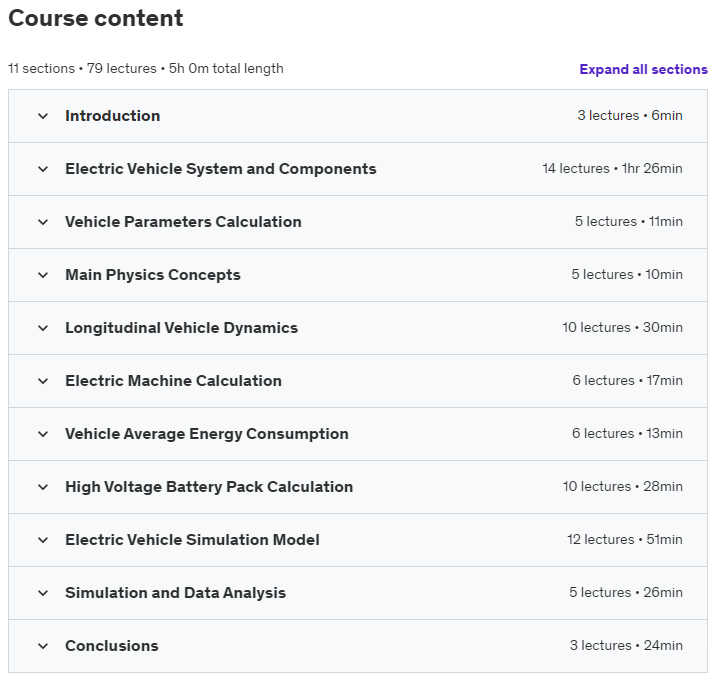Open Simulation and Data Analysis title
Image resolution: width=712 pixels, height=675 pixels.
[175, 592]
